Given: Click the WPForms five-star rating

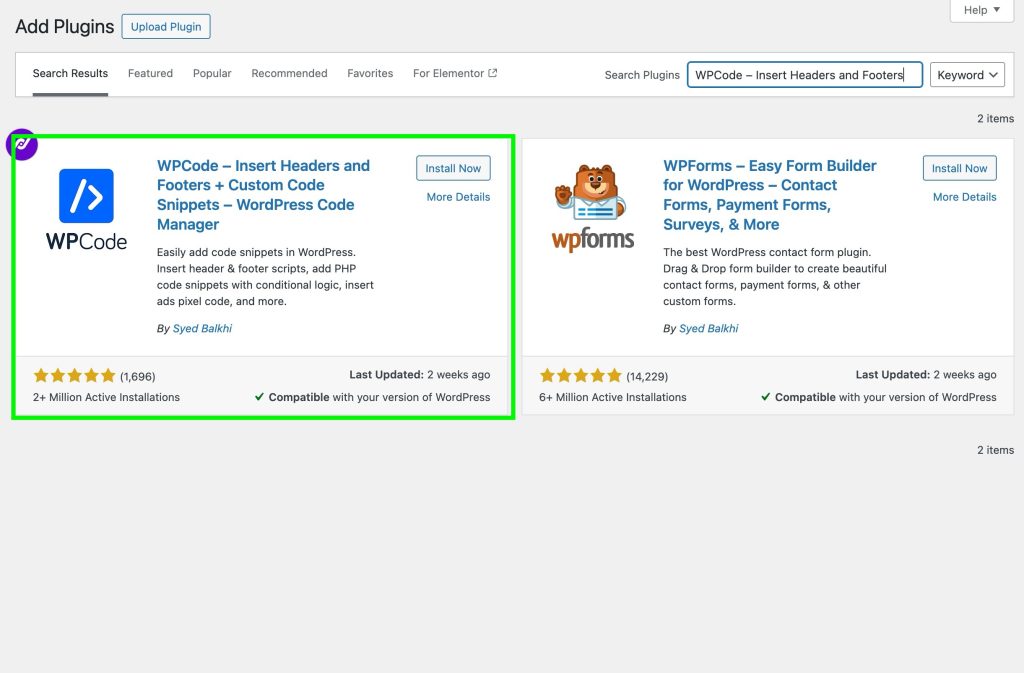Looking at the screenshot, I should tap(581, 376).
